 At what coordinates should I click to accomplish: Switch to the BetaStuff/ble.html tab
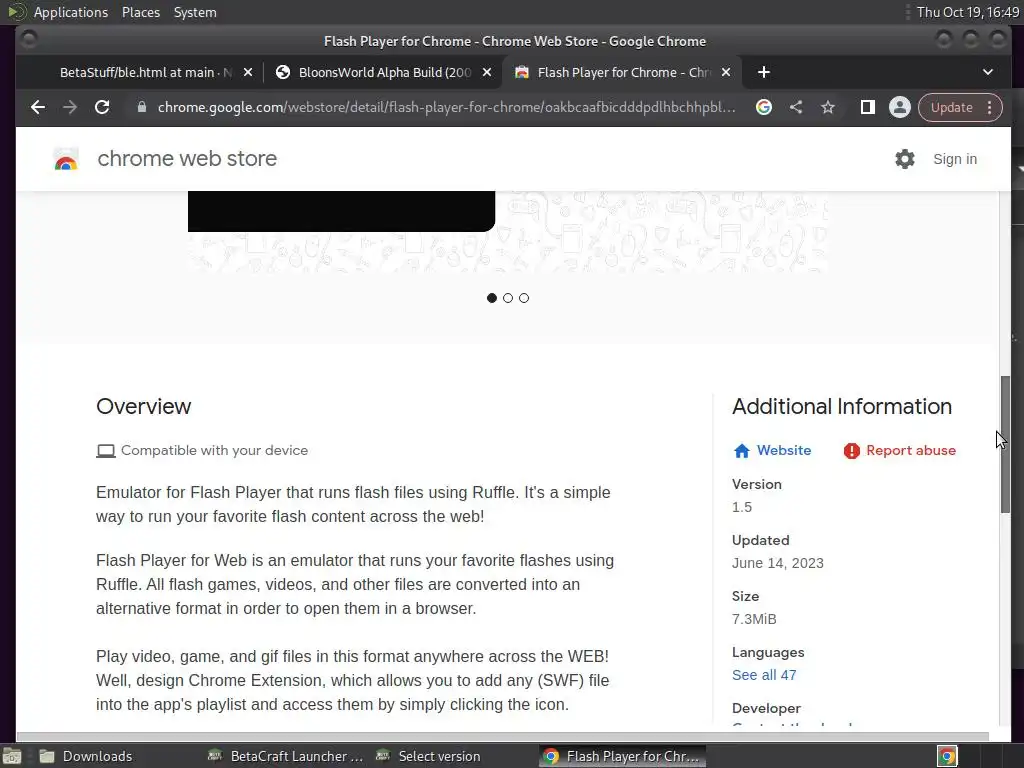pos(145,72)
